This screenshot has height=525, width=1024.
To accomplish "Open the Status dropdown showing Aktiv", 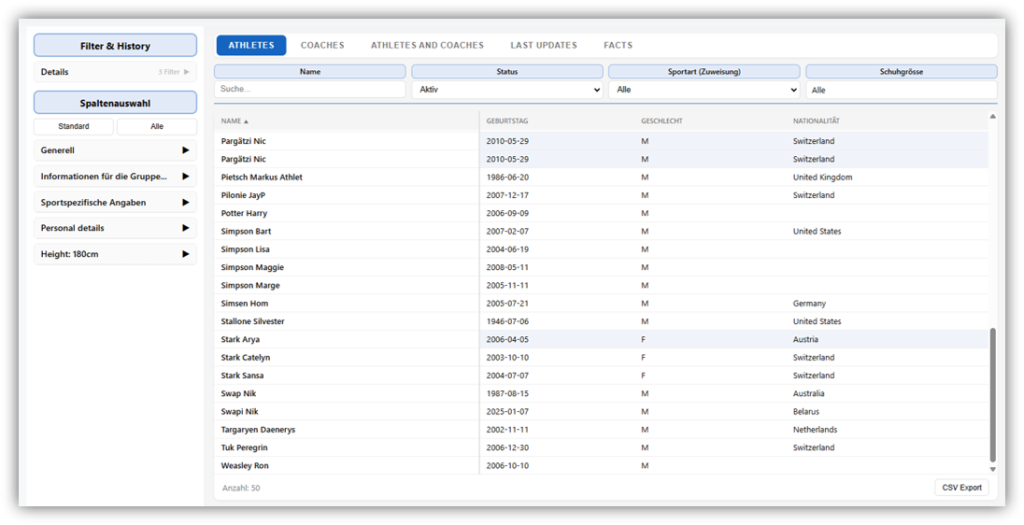I will pos(507,90).
